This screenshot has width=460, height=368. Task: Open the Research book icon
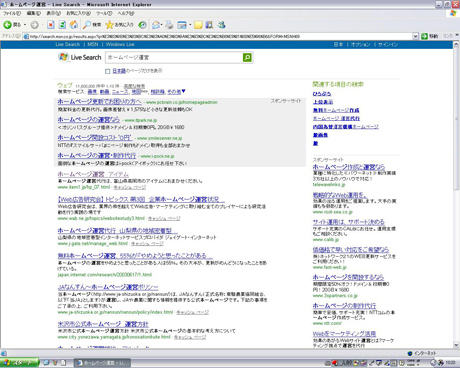pyautogui.click(x=209, y=25)
